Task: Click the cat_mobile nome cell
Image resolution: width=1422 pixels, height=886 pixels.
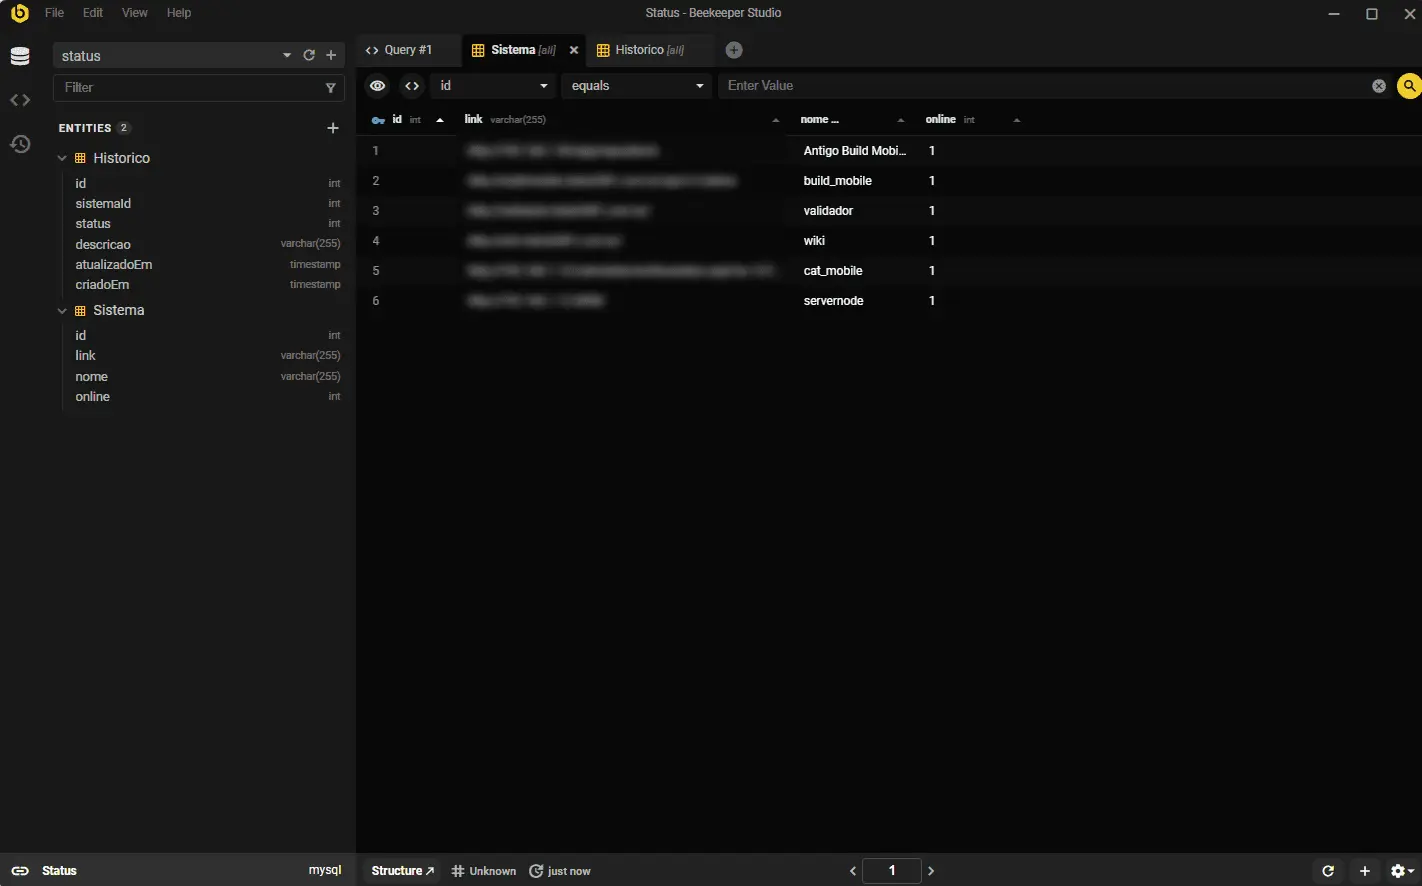Action: 854,271
